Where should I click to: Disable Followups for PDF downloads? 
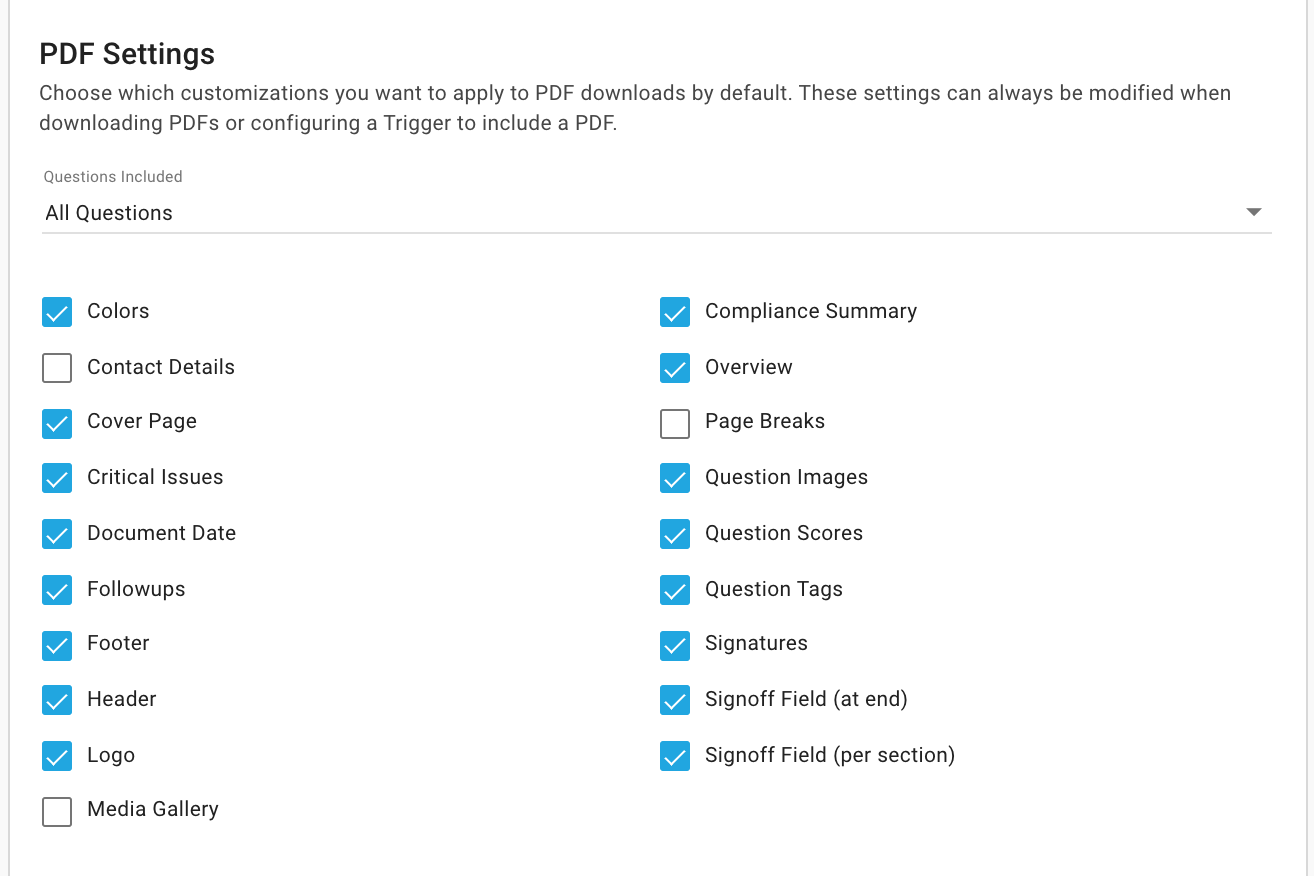coord(57,590)
